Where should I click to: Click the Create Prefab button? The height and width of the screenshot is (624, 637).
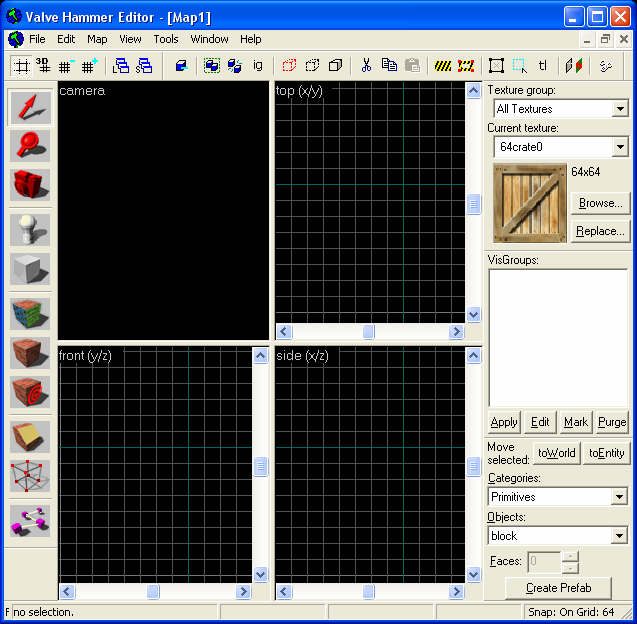coord(558,588)
